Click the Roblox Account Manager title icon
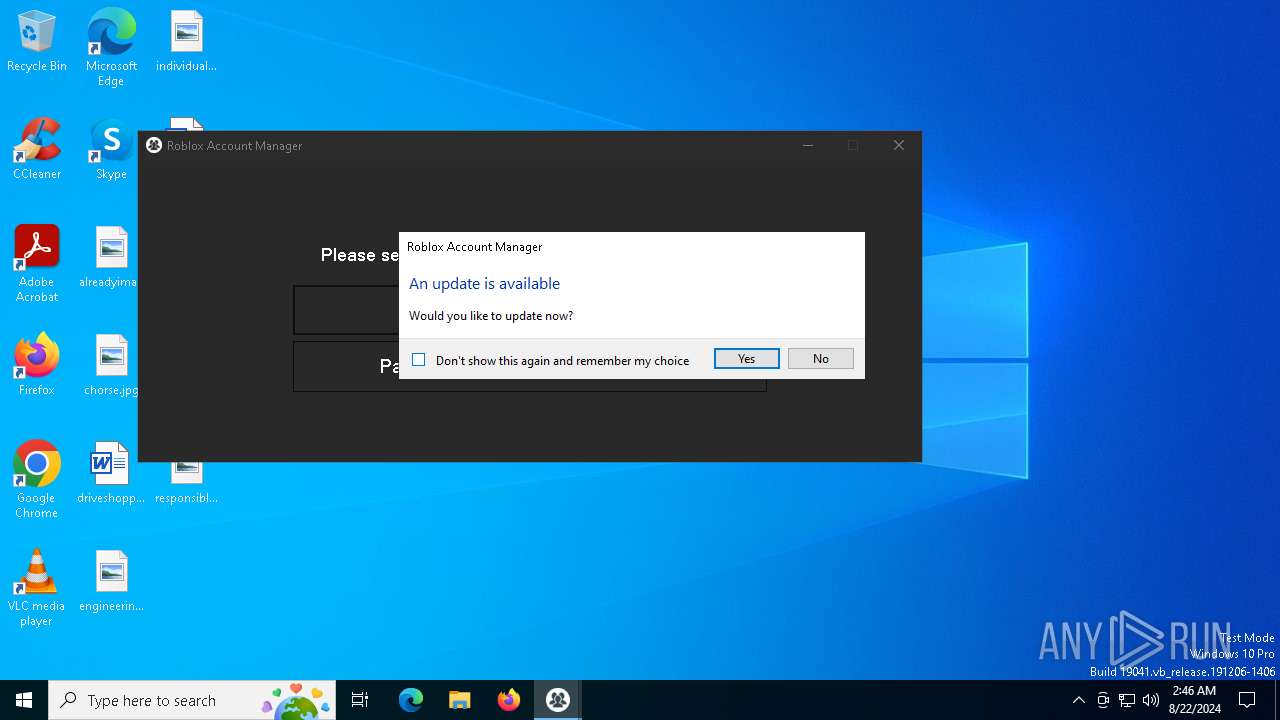 [x=154, y=145]
